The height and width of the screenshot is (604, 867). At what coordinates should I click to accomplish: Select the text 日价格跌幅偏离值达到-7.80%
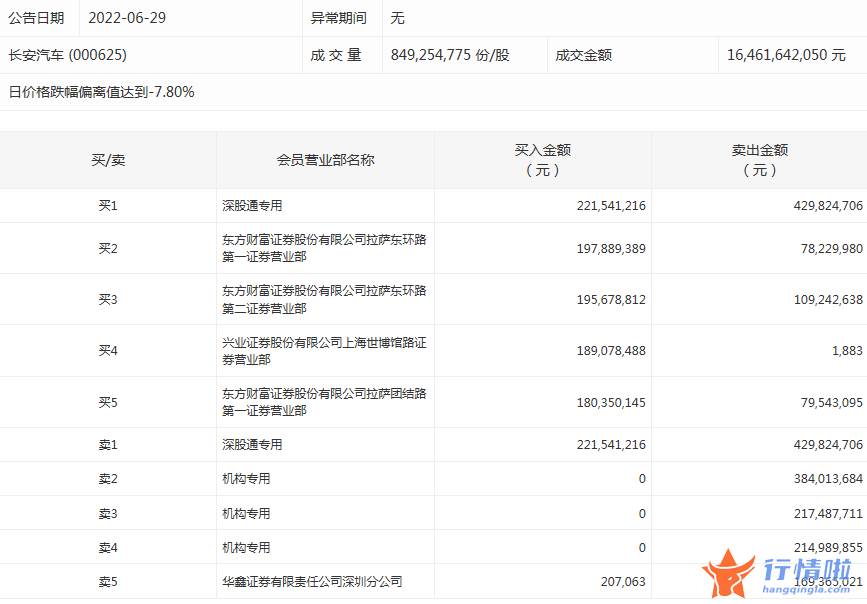pyautogui.click(x=101, y=92)
